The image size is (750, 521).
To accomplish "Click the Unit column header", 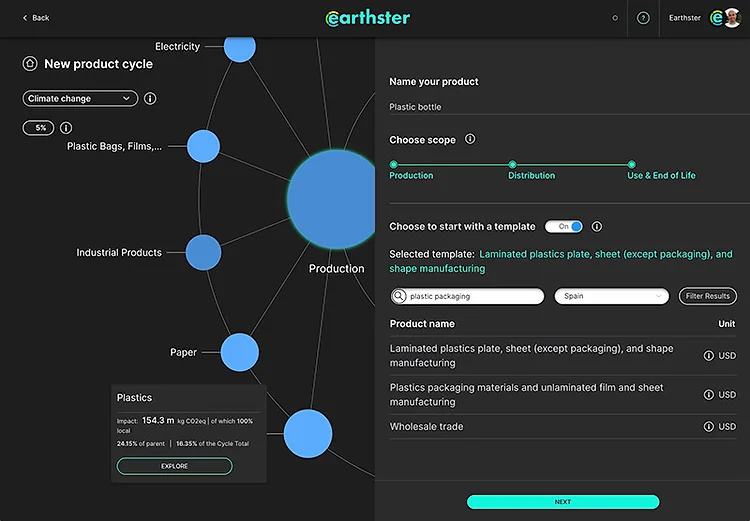I will 727,324.
